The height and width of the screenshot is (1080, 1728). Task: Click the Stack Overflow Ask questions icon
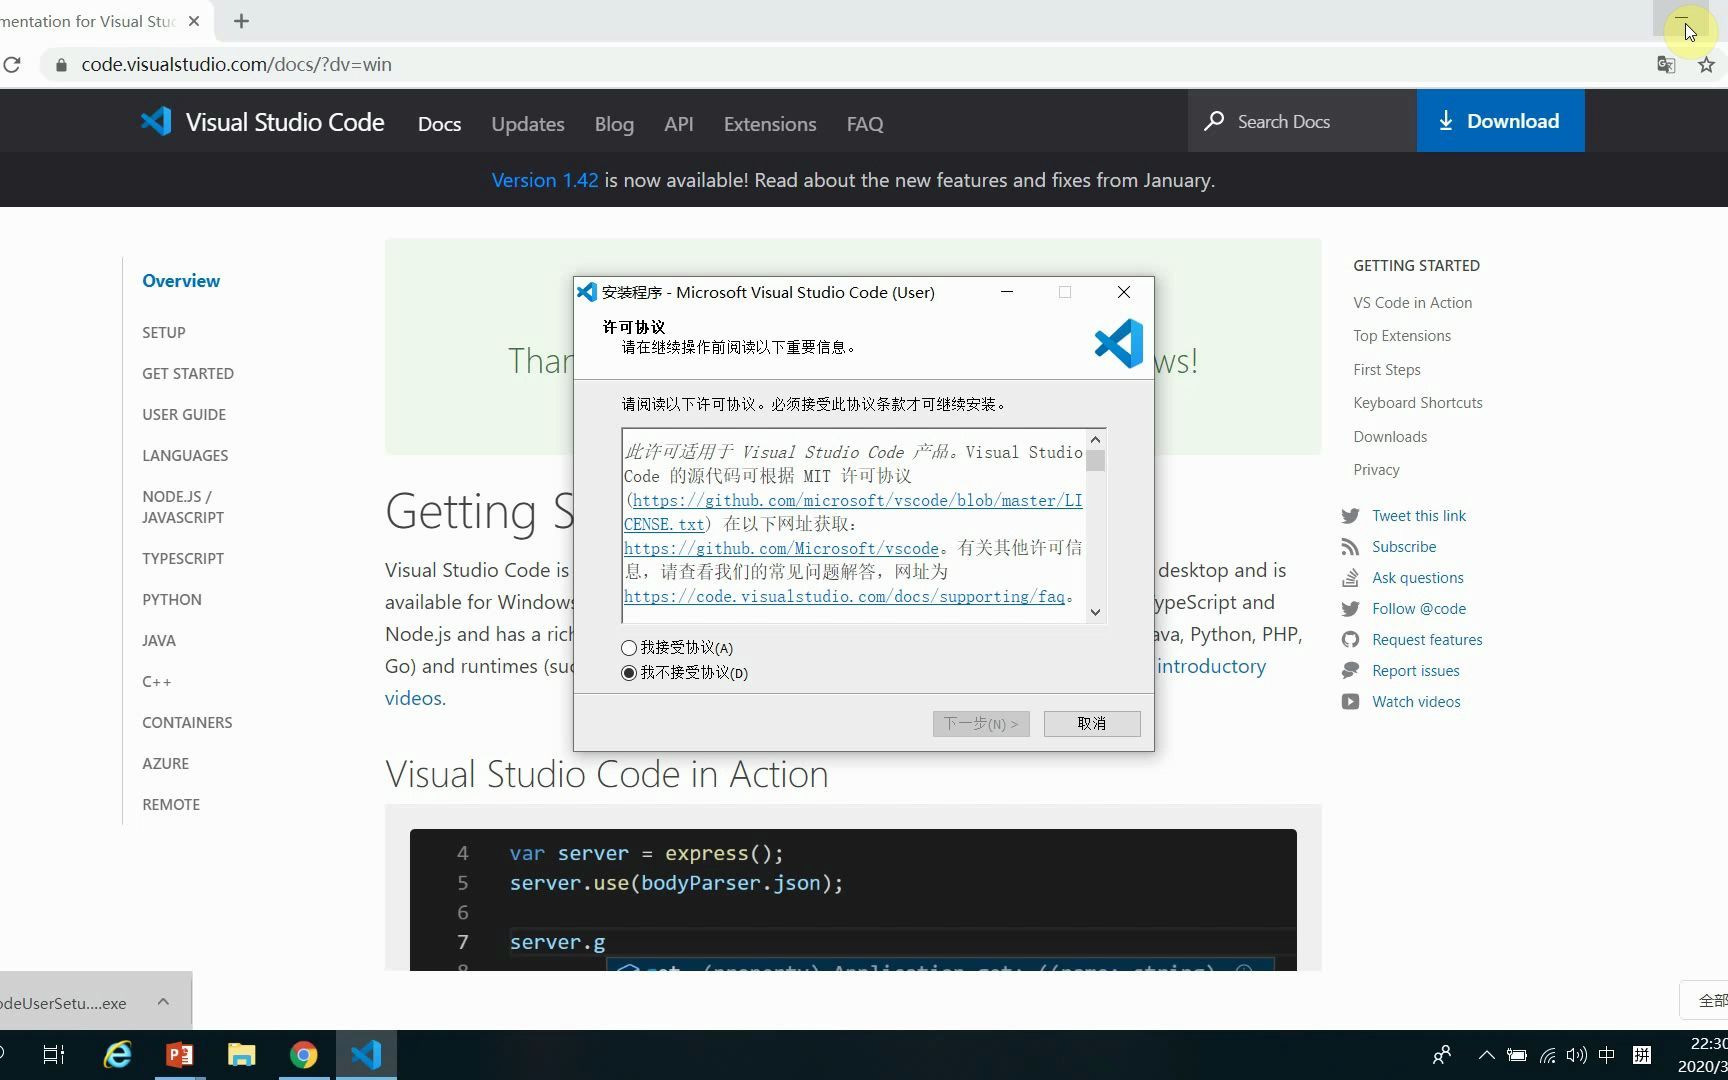[1350, 577]
